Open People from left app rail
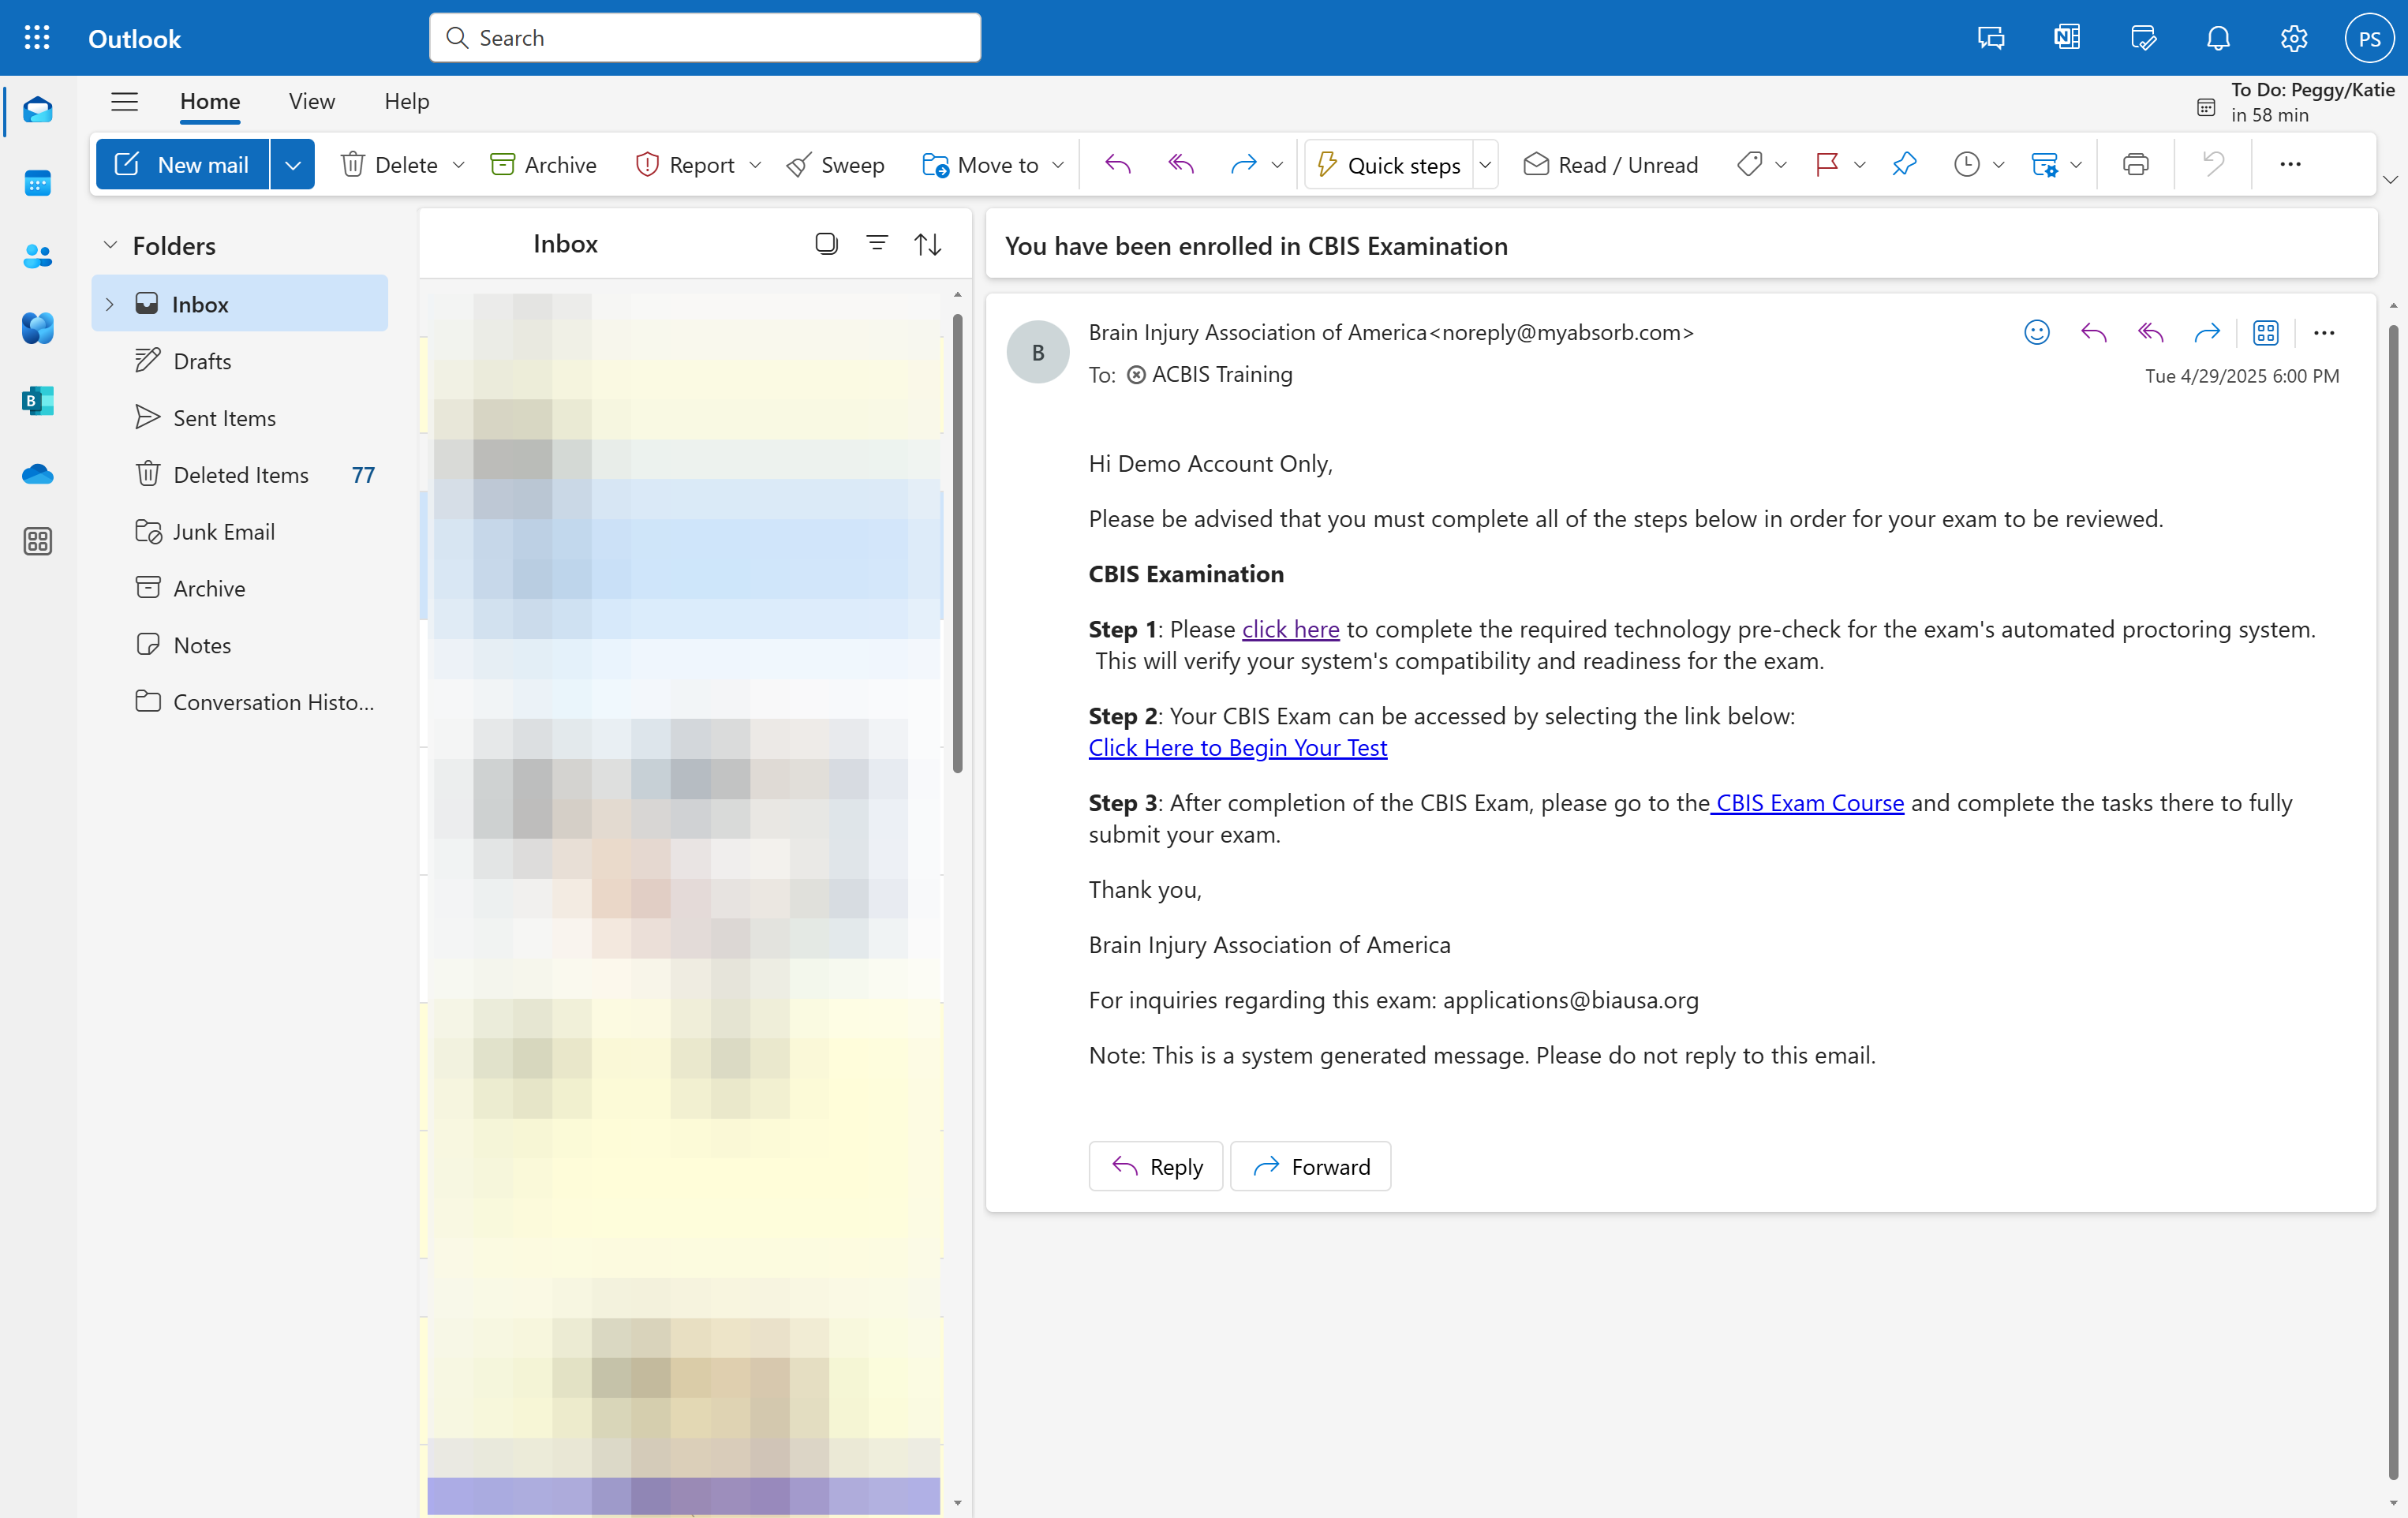 [37, 256]
